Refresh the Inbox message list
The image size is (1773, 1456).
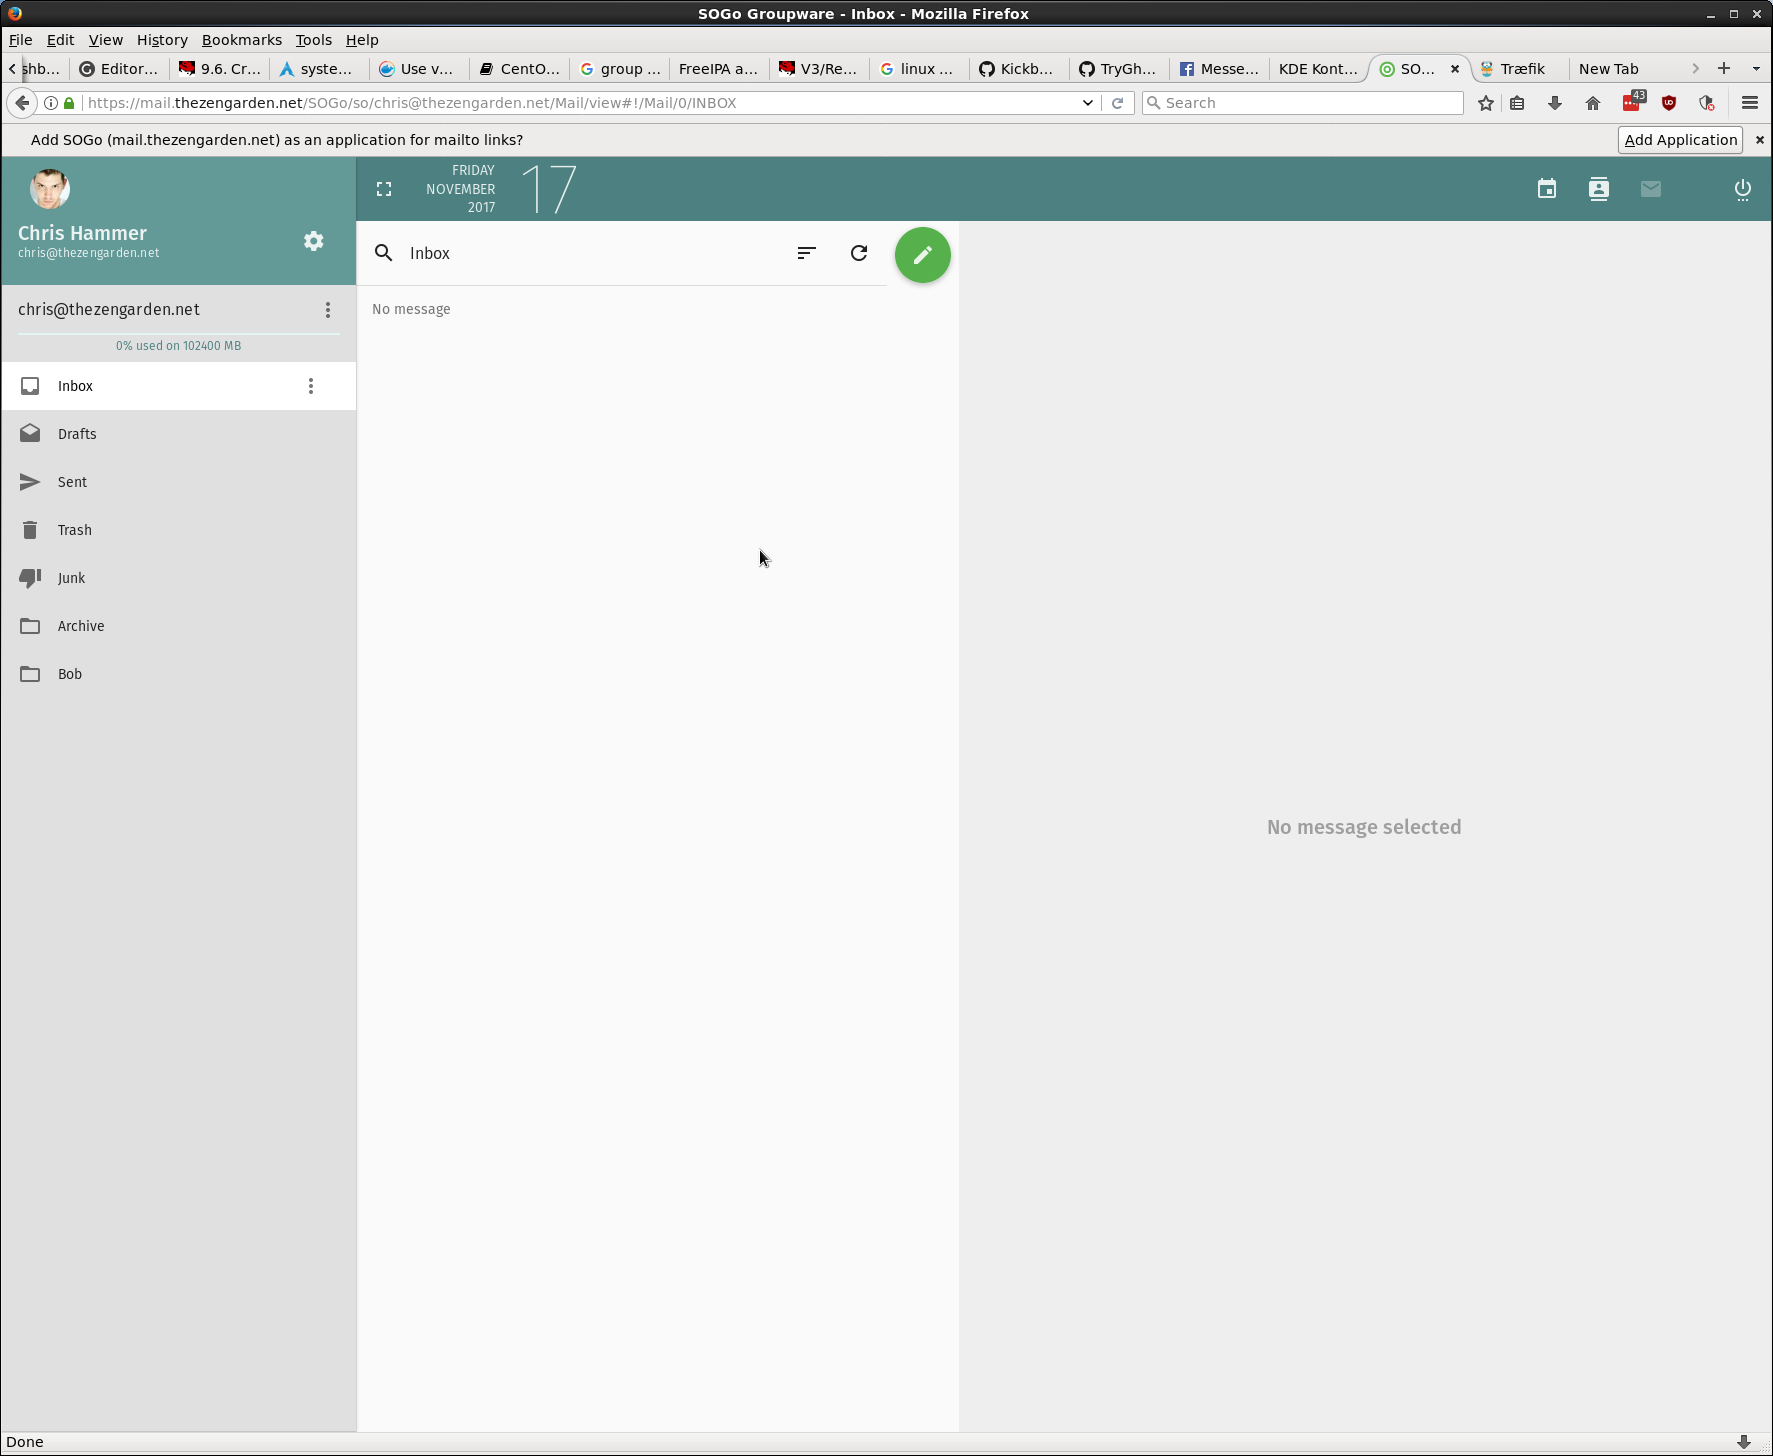point(858,253)
